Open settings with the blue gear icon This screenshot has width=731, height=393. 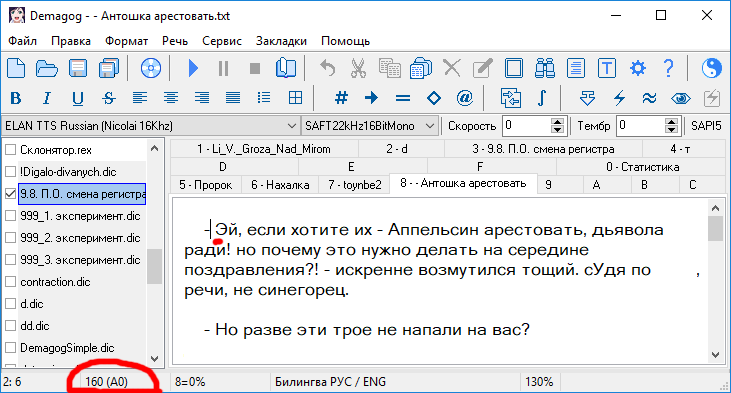pos(637,69)
